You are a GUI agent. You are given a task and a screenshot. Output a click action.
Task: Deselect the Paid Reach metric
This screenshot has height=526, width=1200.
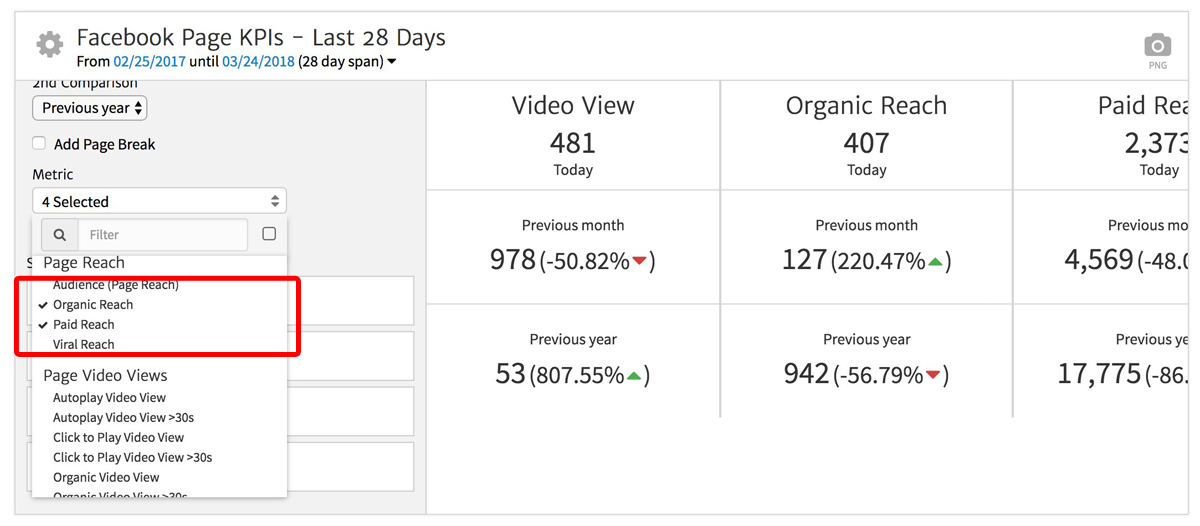click(84, 325)
